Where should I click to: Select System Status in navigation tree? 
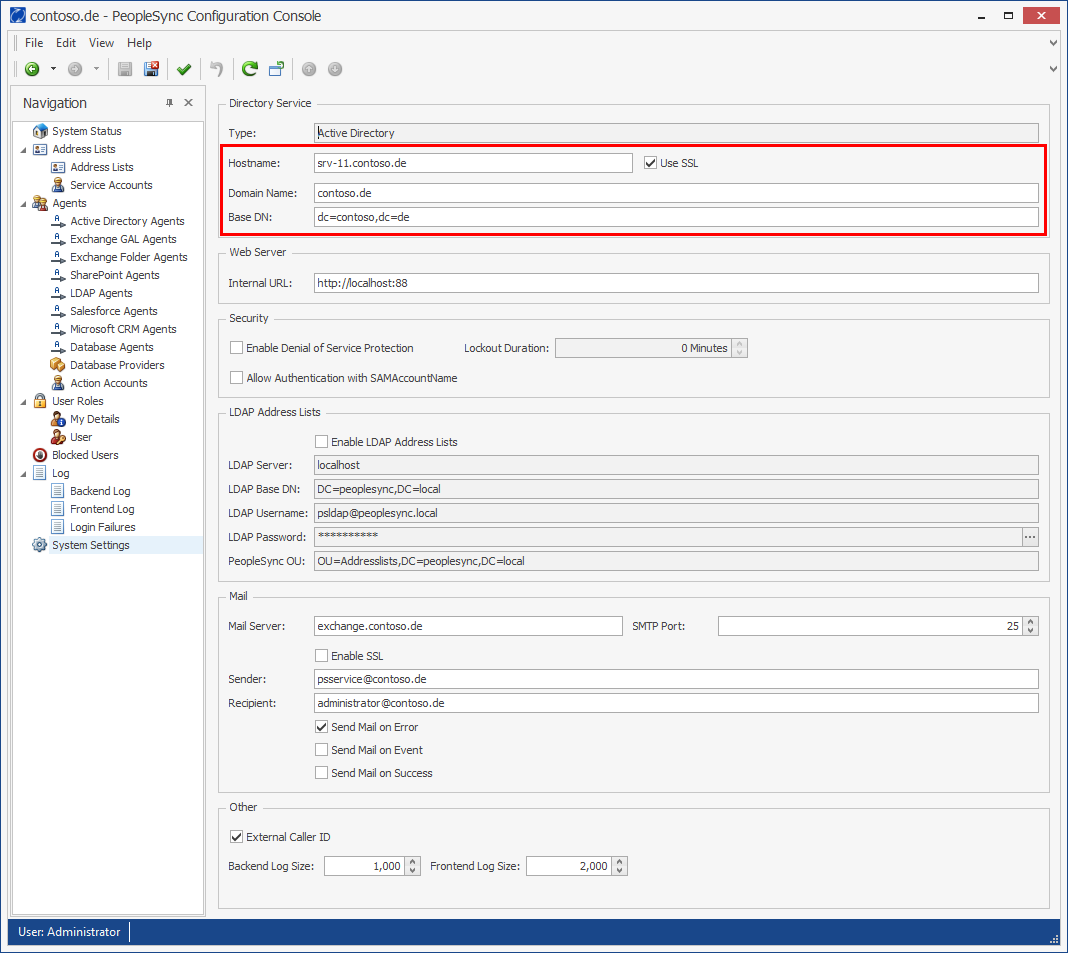pos(87,131)
